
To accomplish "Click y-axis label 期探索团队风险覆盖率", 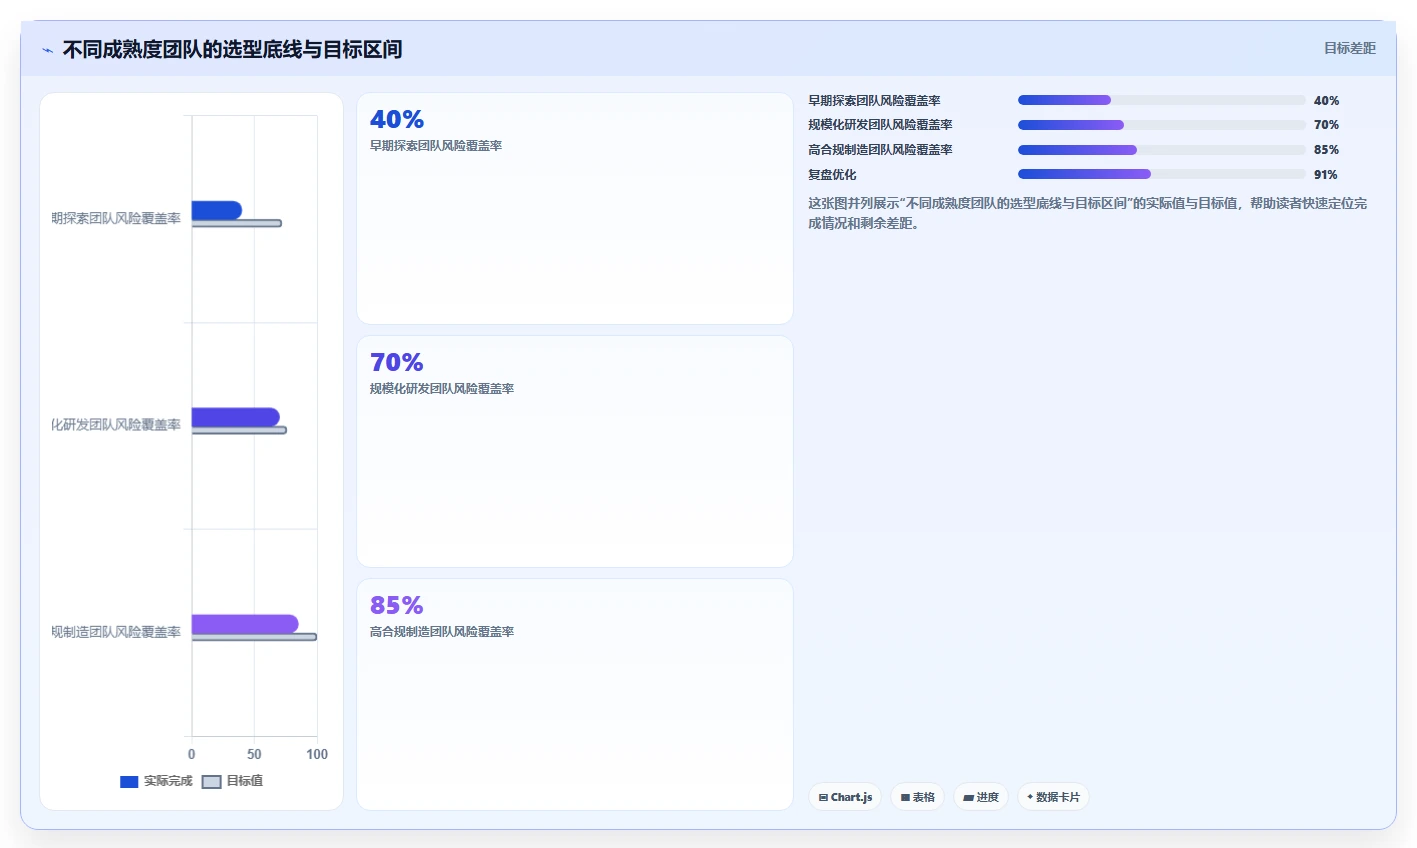I will click(x=116, y=218).
